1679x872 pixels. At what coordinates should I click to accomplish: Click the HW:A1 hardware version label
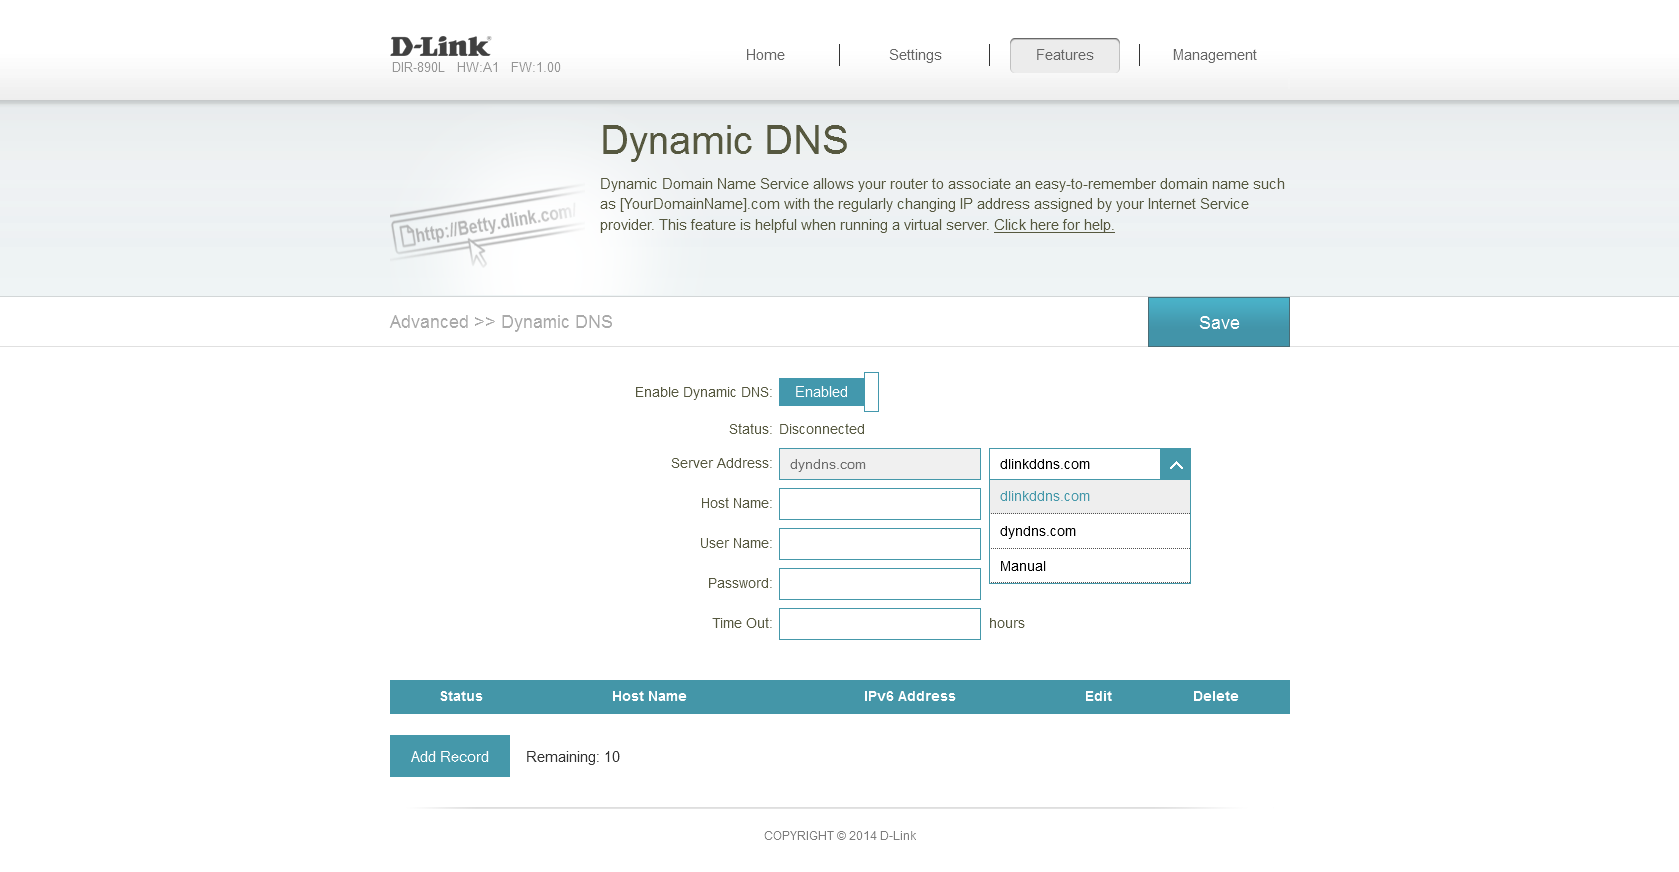(478, 68)
